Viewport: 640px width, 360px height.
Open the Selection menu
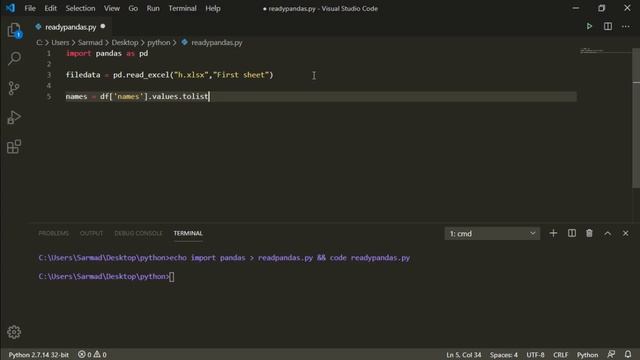80,8
